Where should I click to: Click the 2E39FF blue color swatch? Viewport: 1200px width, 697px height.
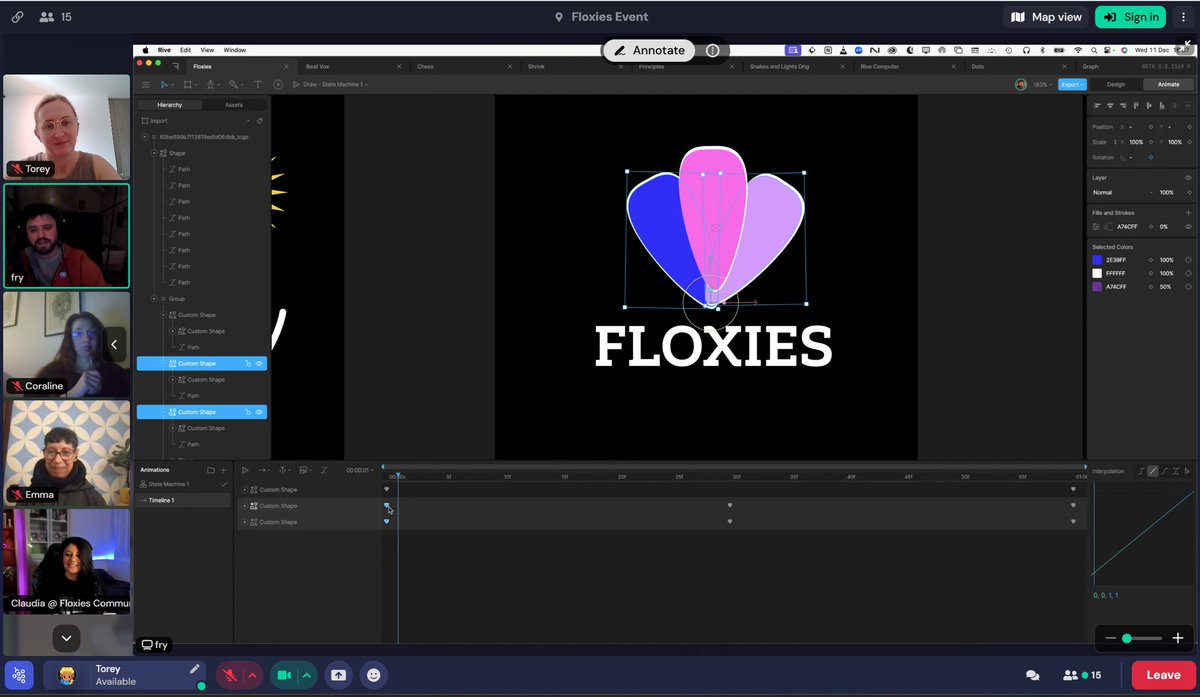click(1097, 260)
